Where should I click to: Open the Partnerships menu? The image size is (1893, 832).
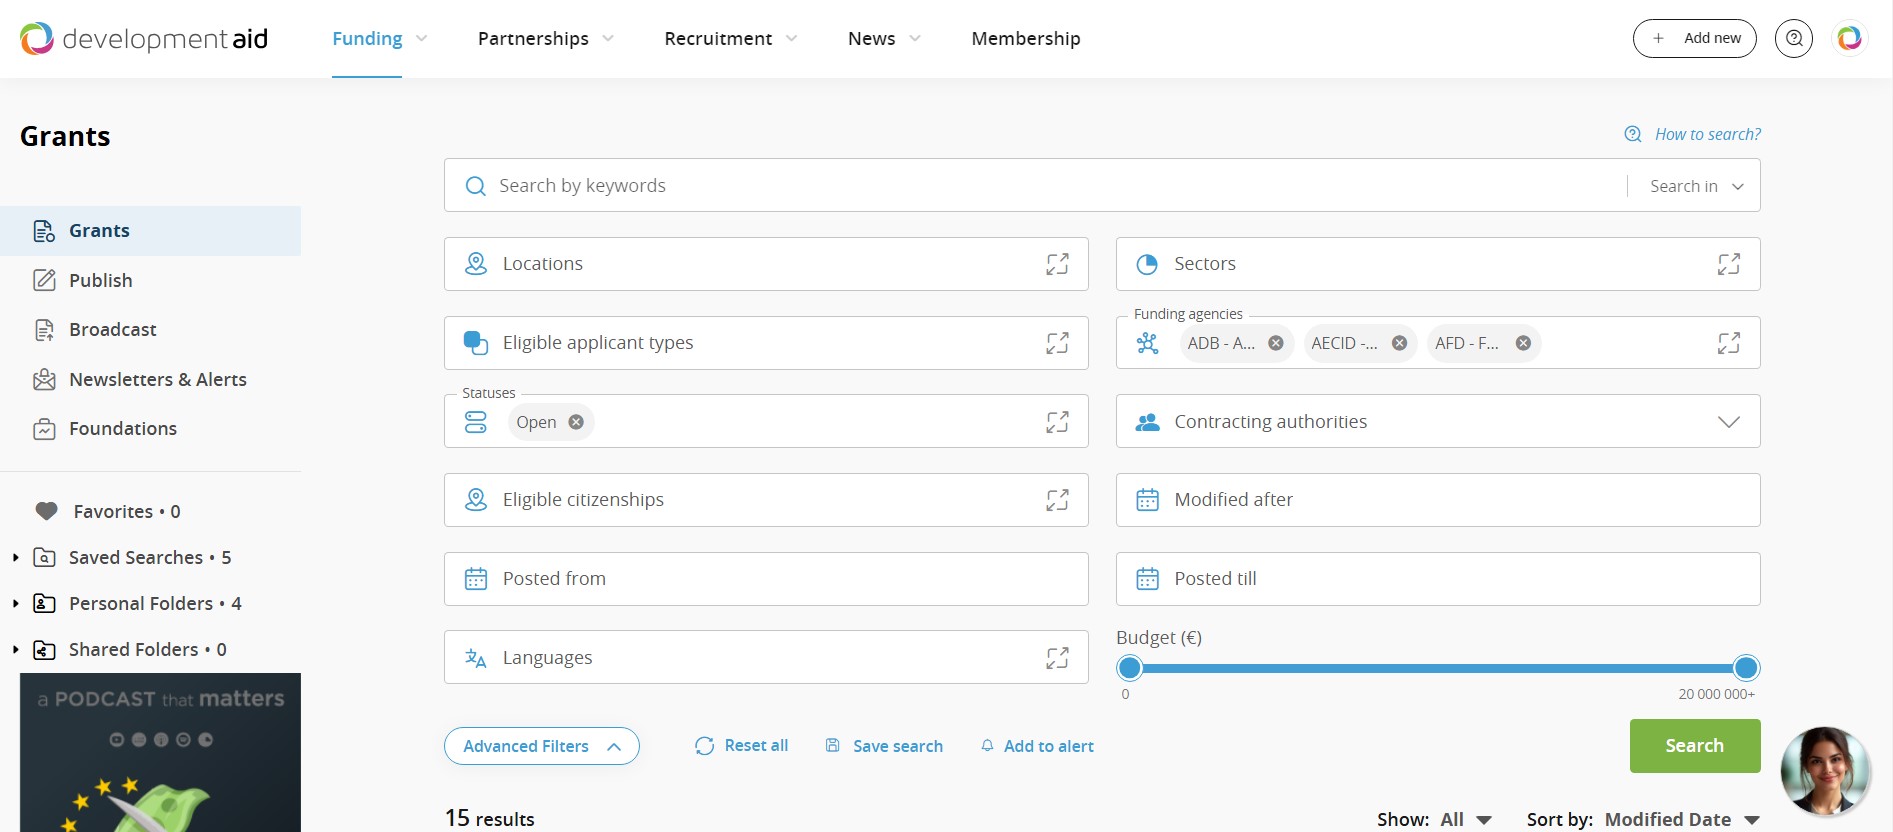pyautogui.click(x=545, y=39)
